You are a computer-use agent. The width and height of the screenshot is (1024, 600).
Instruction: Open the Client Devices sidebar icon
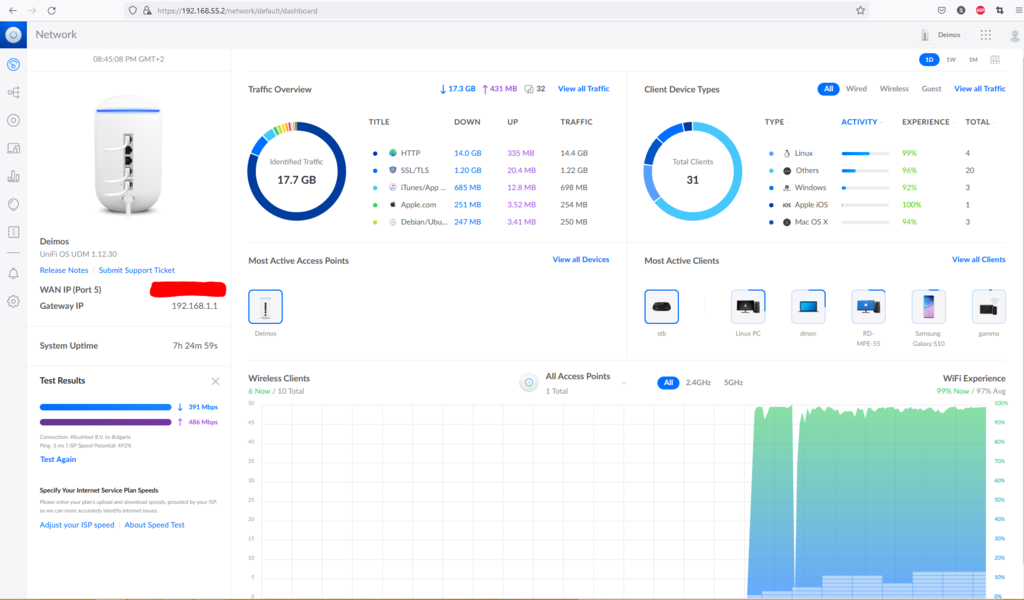(13, 148)
